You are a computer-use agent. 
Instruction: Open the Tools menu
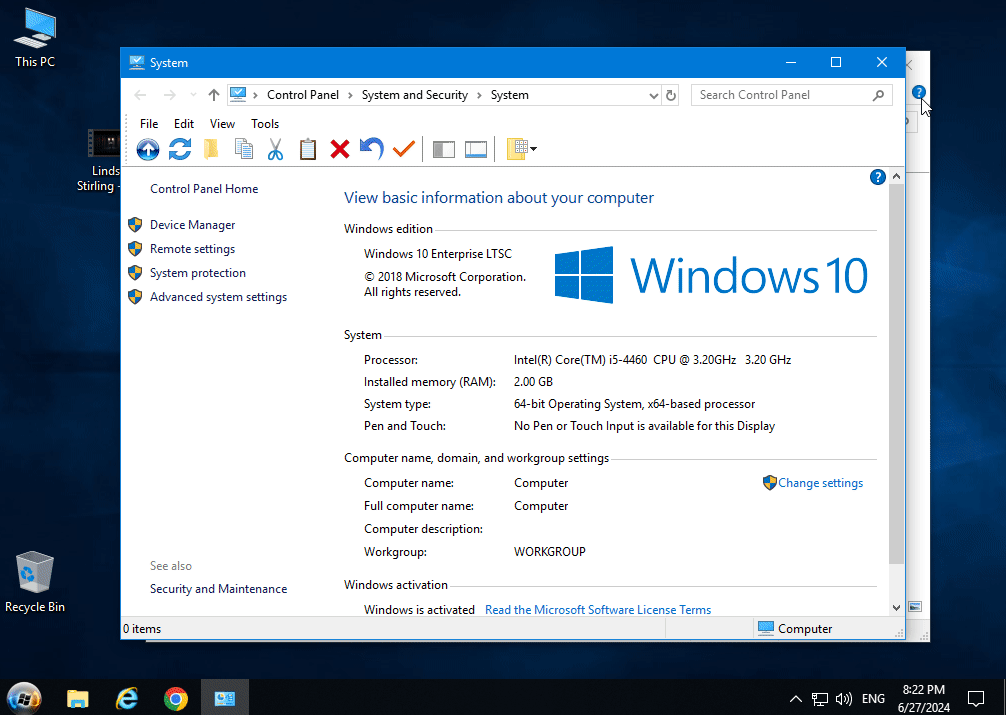[265, 124]
